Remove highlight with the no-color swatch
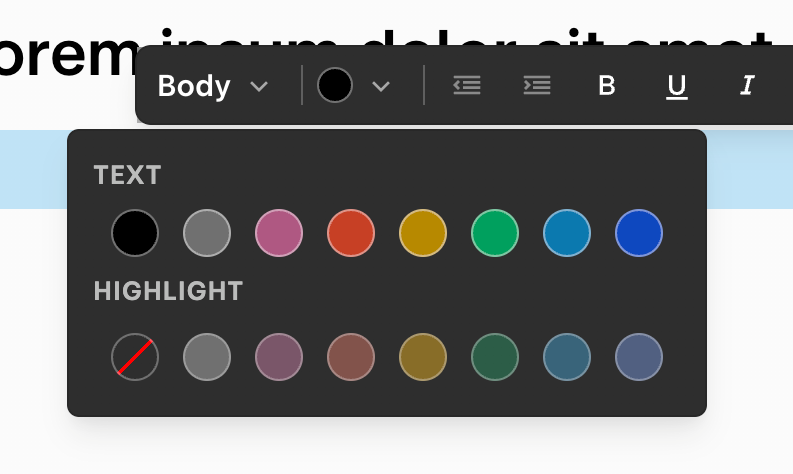The image size is (793, 474). (x=135, y=357)
